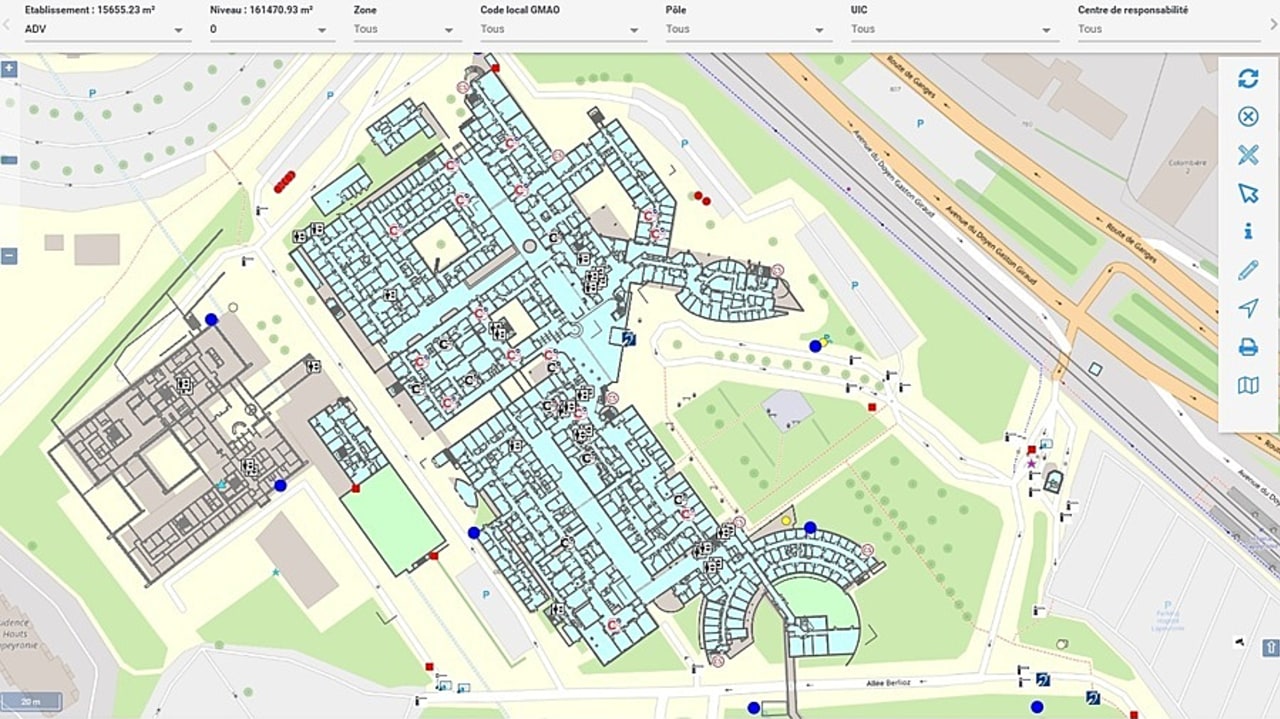Open the map legend icon
1280x719 pixels.
pos(1248,385)
